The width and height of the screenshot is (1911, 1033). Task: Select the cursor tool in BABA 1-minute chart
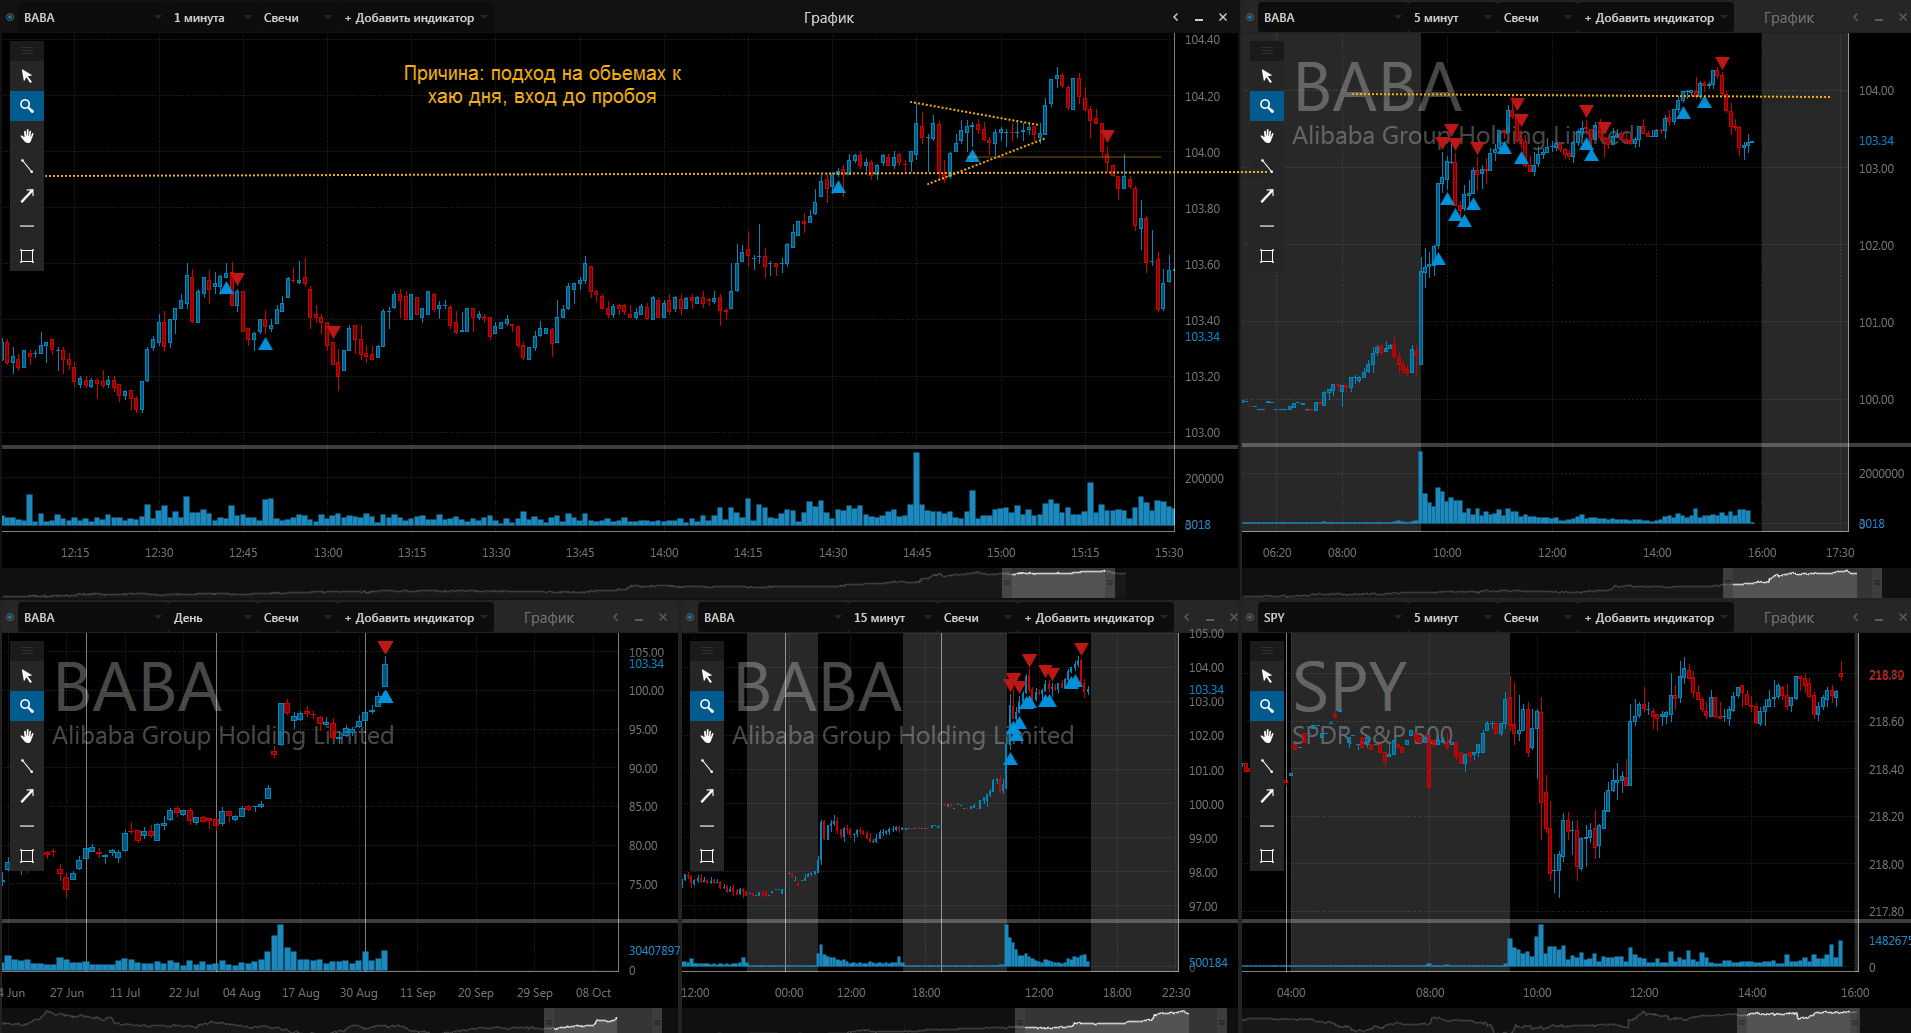[x=27, y=76]
